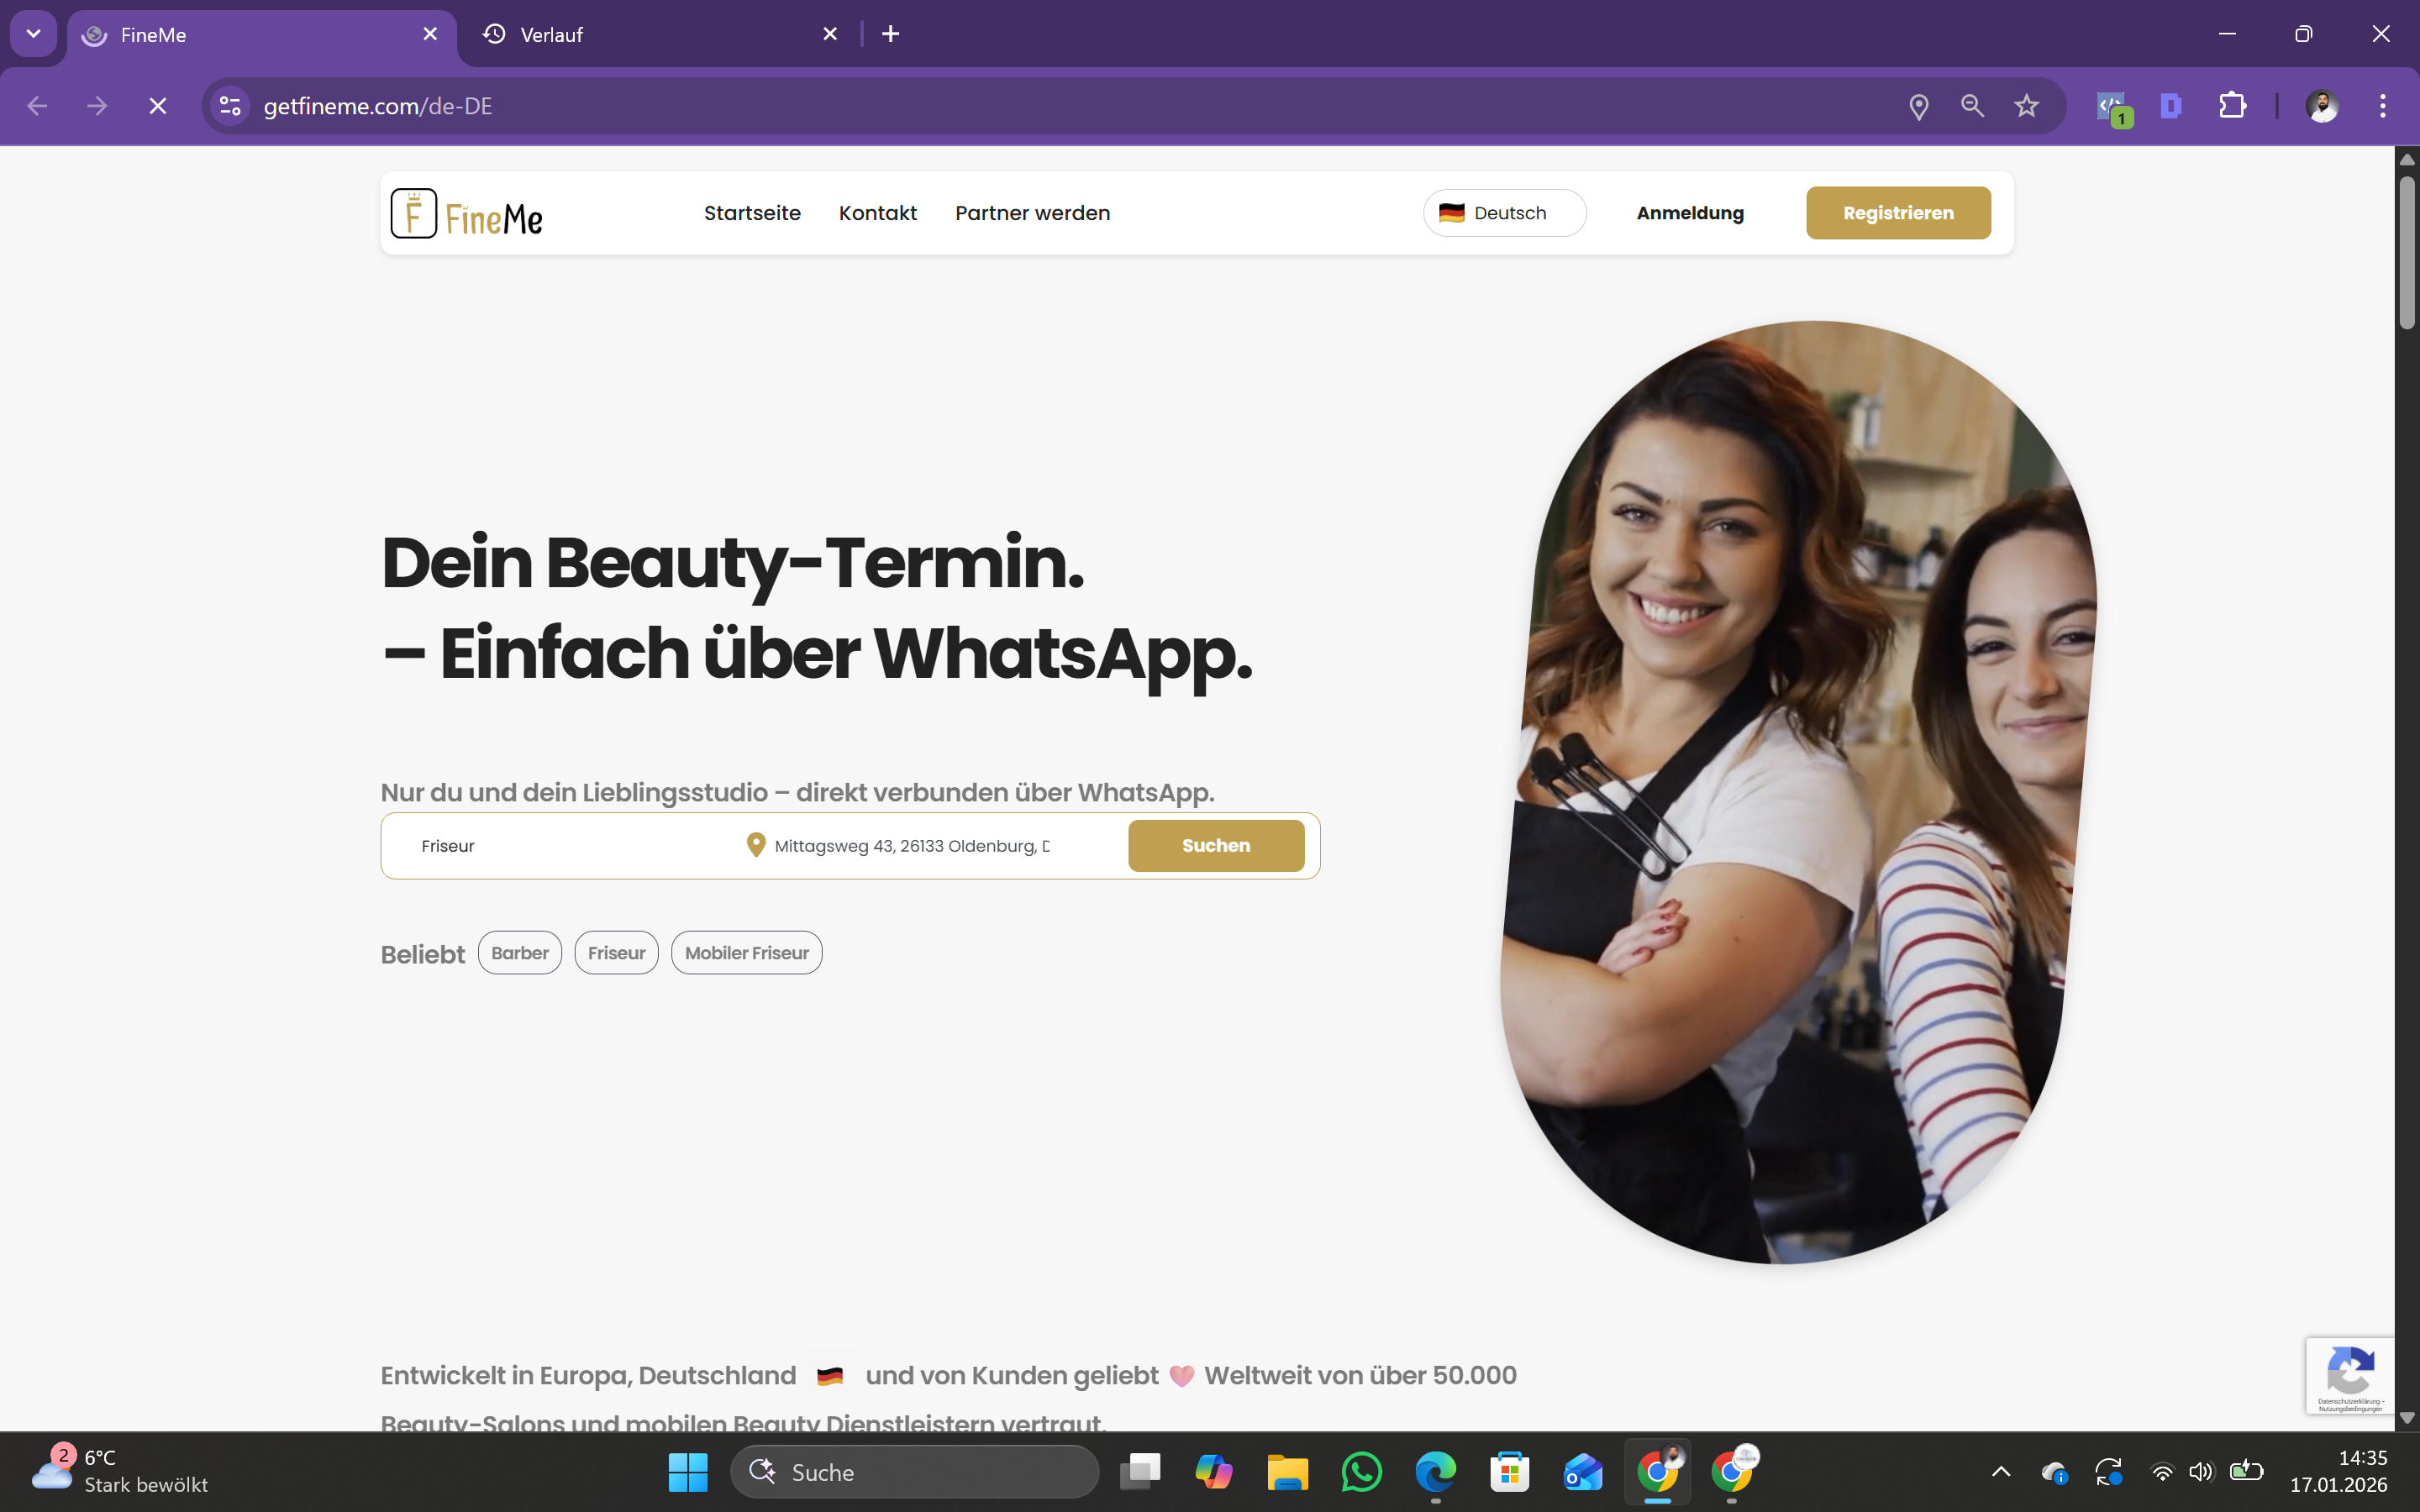2420x1512 pixels.
Task: Bookmark this page with star icon
Action: (x=2026, y=106)
